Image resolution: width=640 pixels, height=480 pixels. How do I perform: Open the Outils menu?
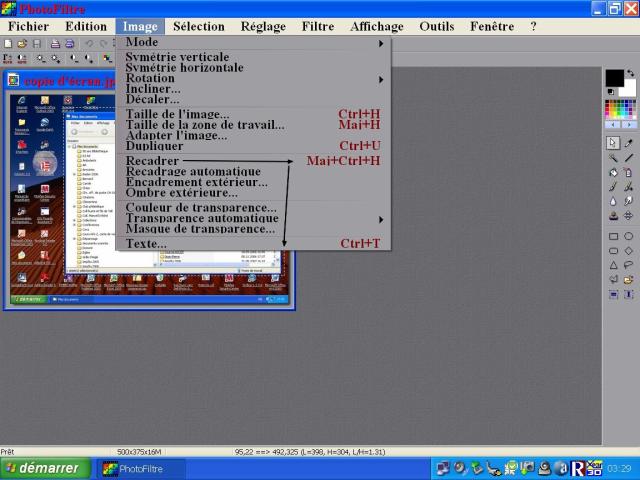pos(437,27)
